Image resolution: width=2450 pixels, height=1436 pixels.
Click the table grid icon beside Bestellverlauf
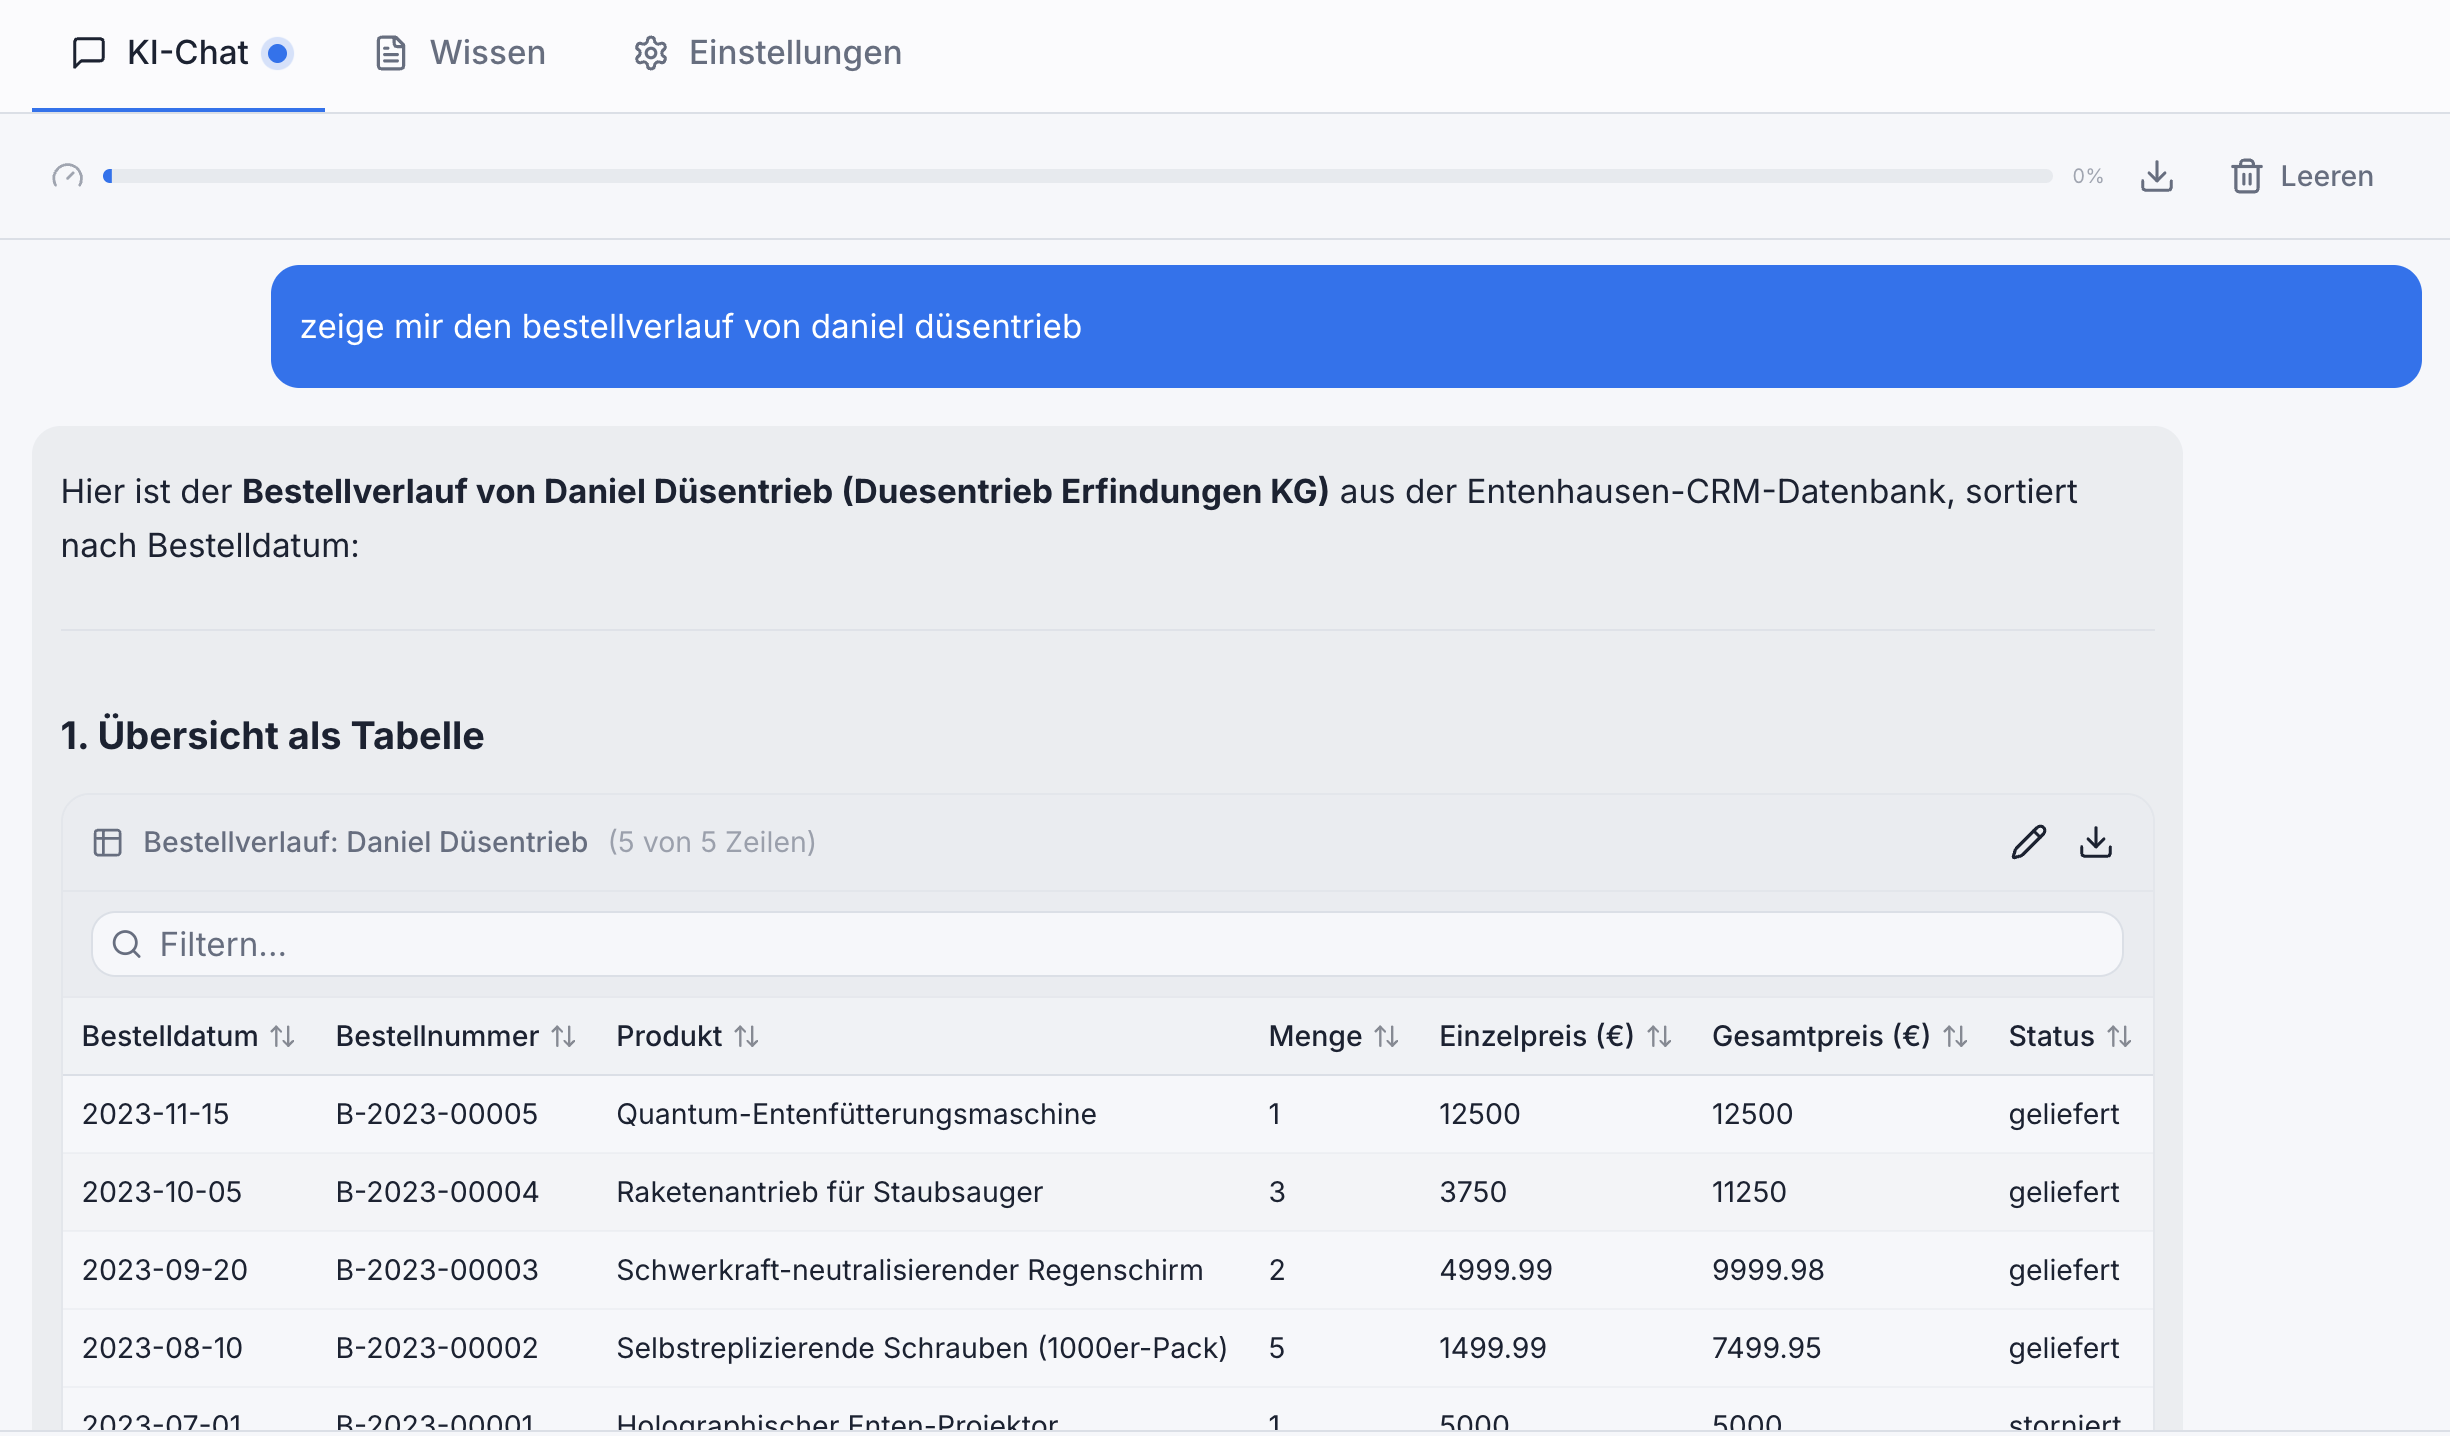pyautogui.click(x=107, y=842)
